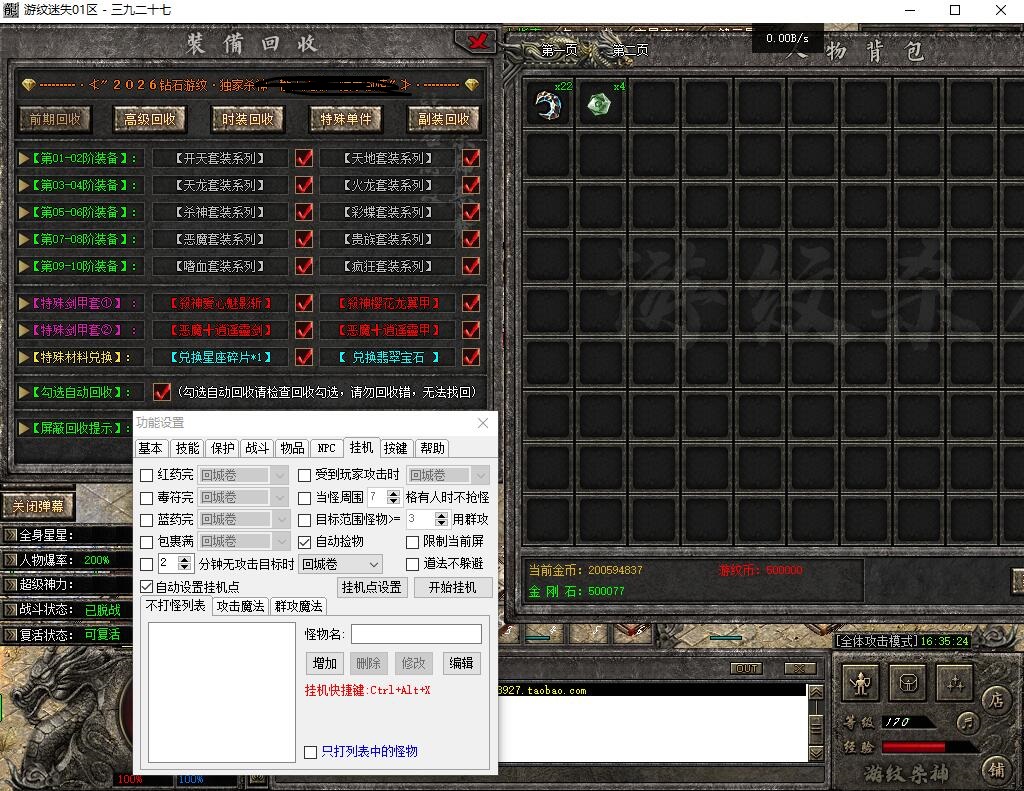Click the 当怪周围 number spinner arrows
The height and width of the screenshot is (791, 1024).
pos(393,497)
